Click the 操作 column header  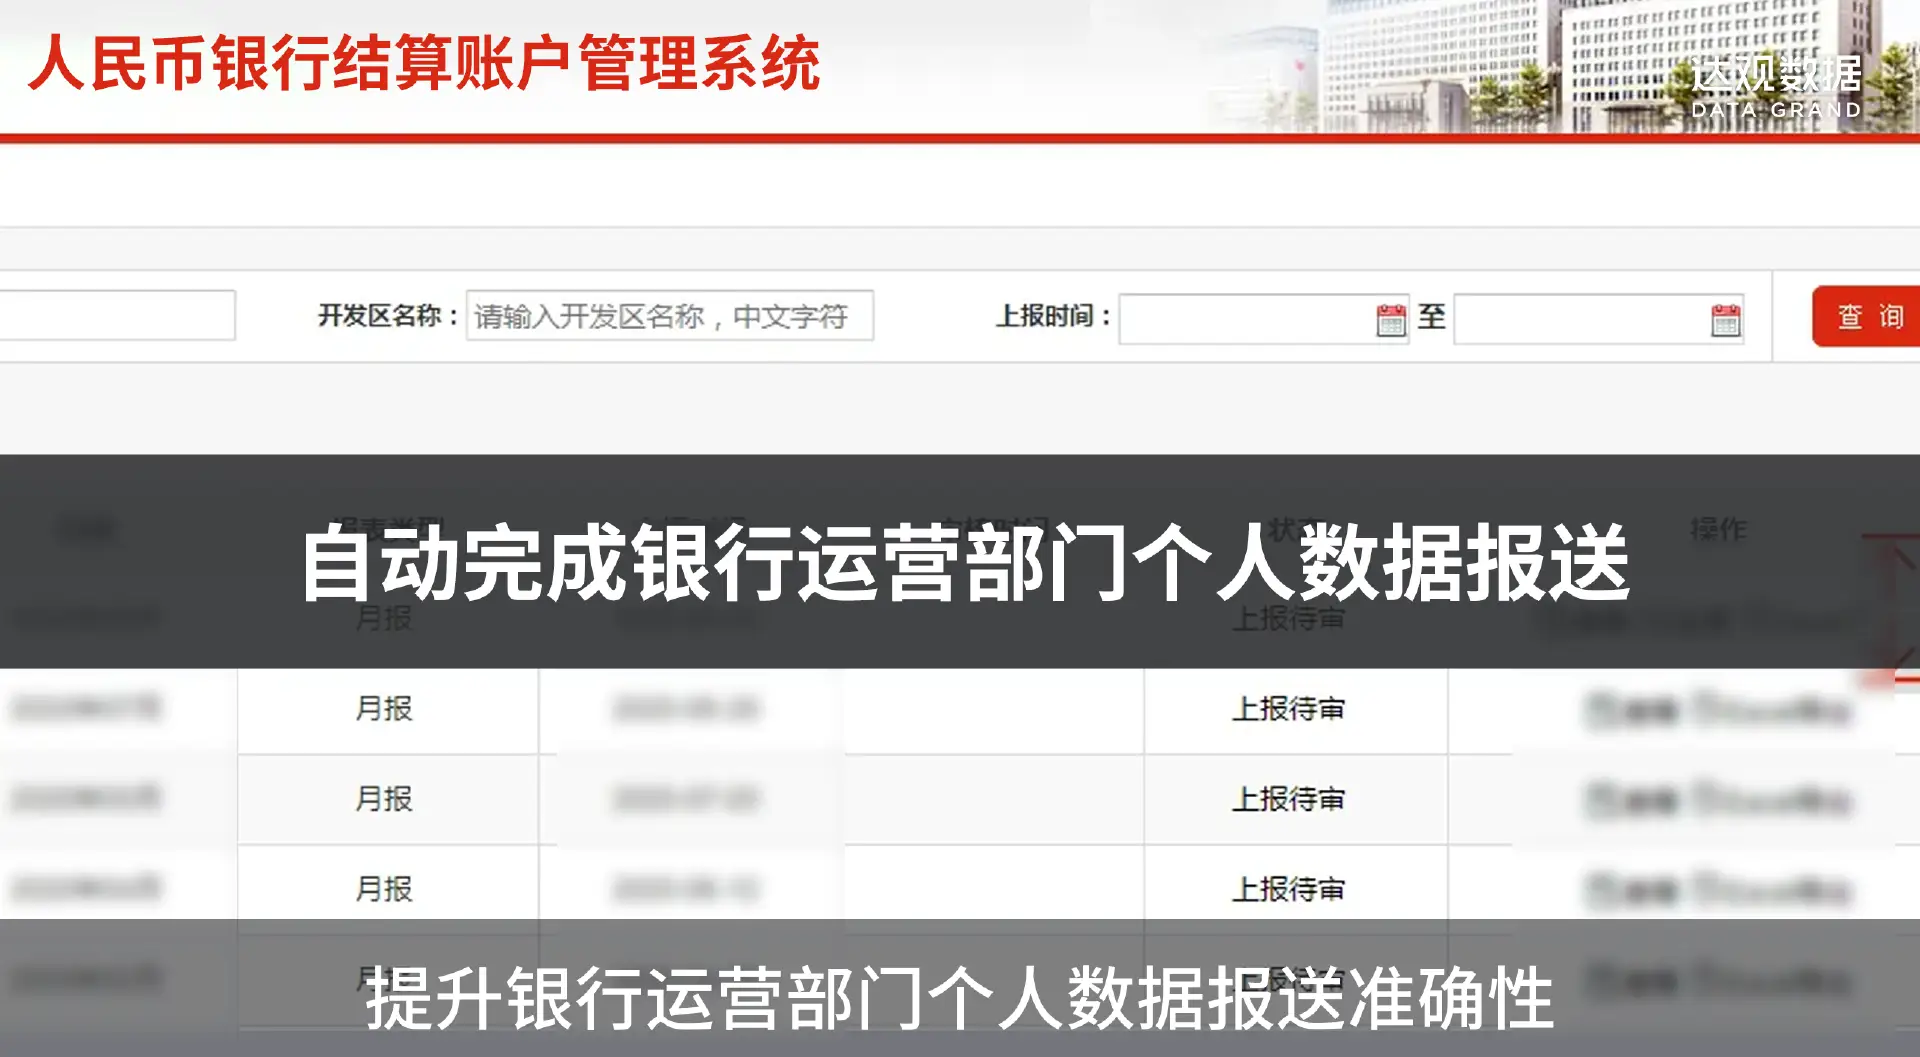point(1718,528)
